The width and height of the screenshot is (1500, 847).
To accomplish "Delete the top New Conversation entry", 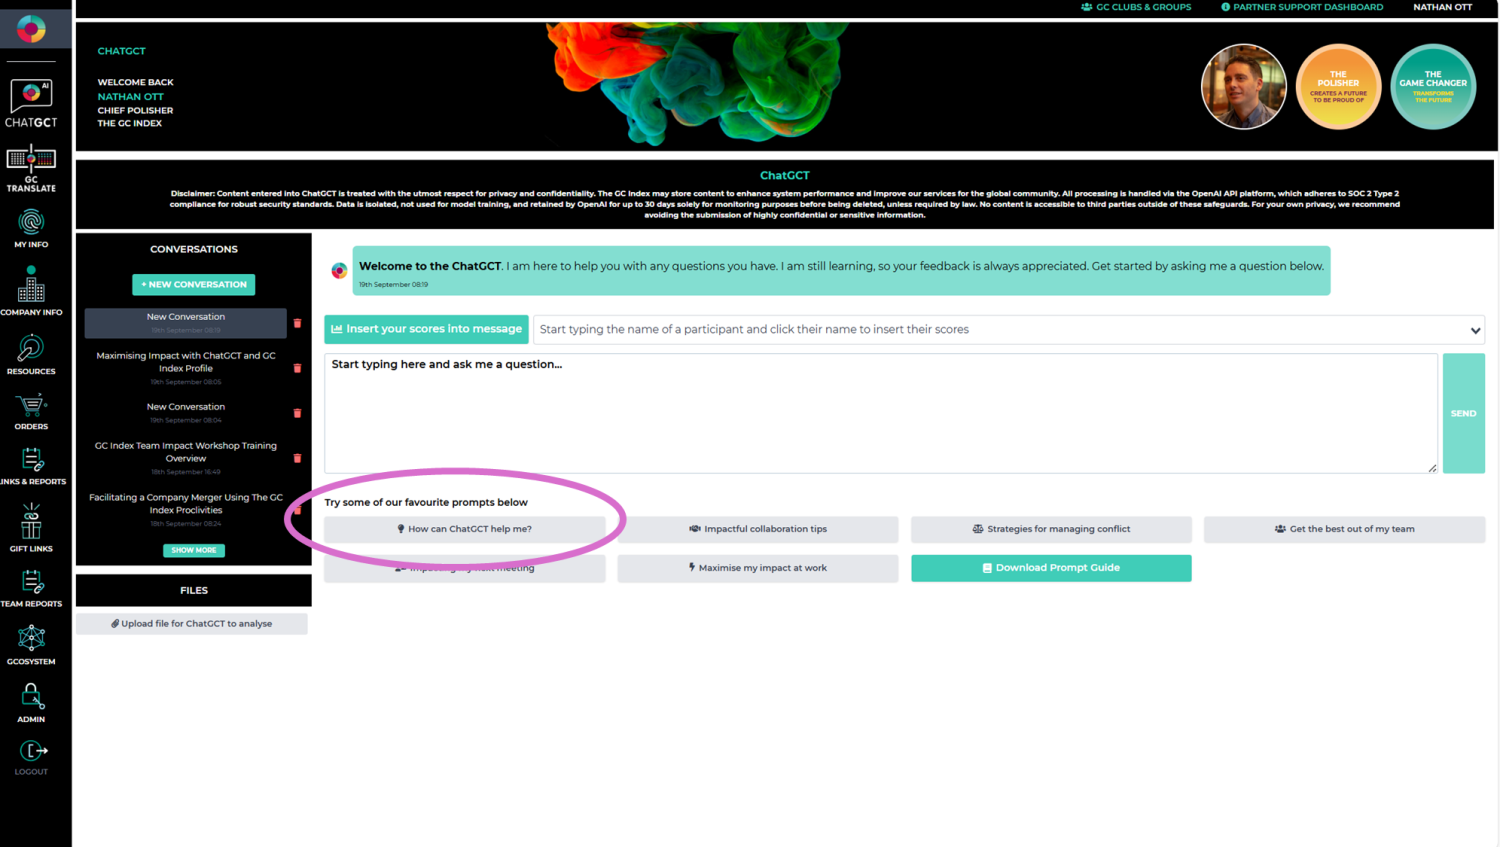I will click(297, 323).
